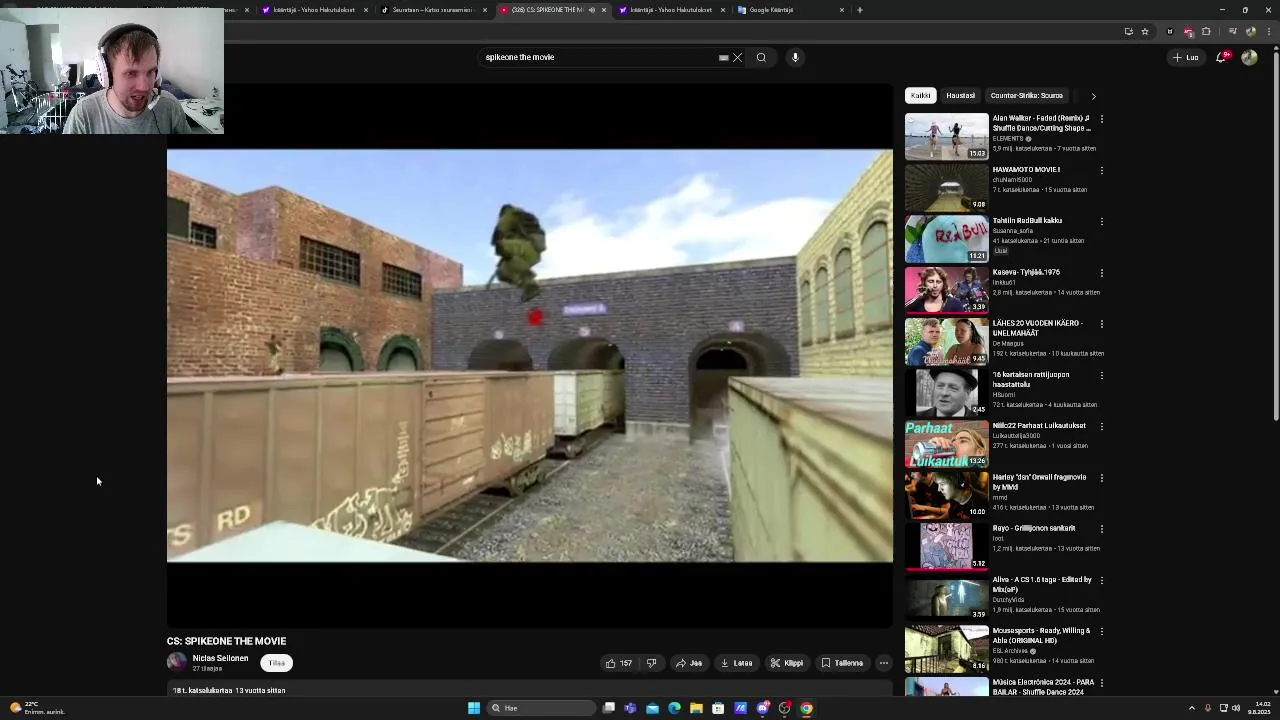Screen dimensions: 1280x720
Task: Click the magnifier search button in YouTube
Action: tap(761, 57)
